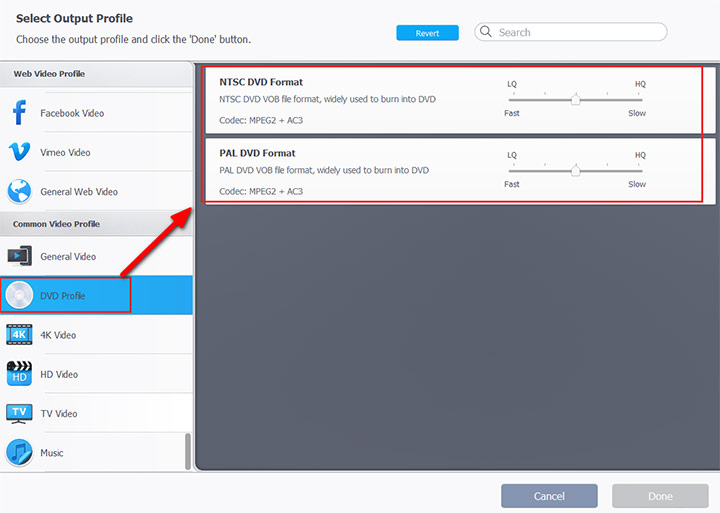Click the Facebook logo icon
This screenshot has width=720, height=513.
pos(19,113)
